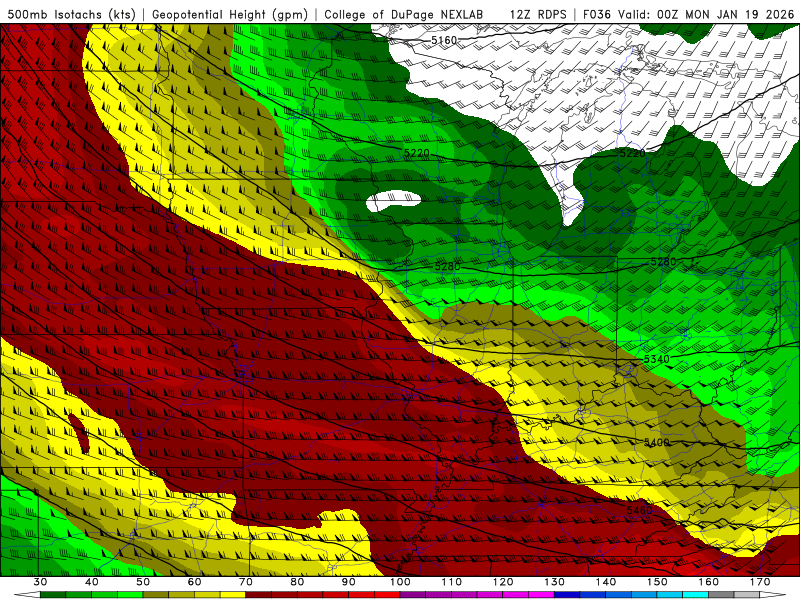This screenshot has width=800, height=600.
Task: Click the 5400 height contour label
Action: [x=657, y=442]
